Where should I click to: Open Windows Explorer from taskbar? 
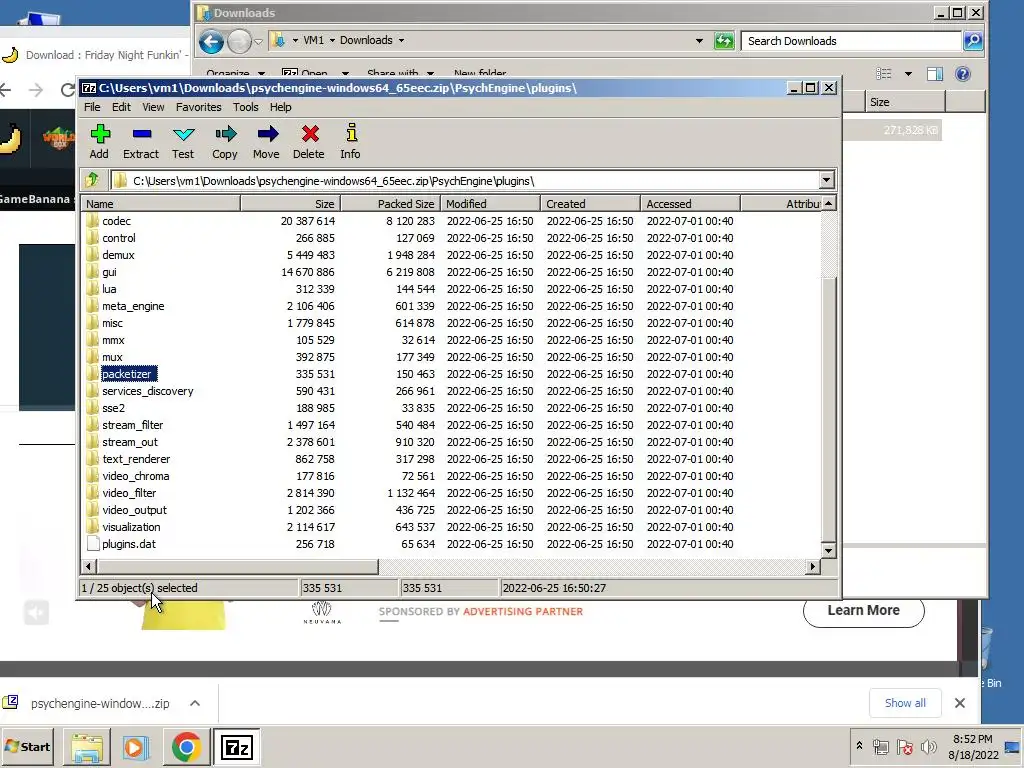pyautogui.click(x=87, y=747)
